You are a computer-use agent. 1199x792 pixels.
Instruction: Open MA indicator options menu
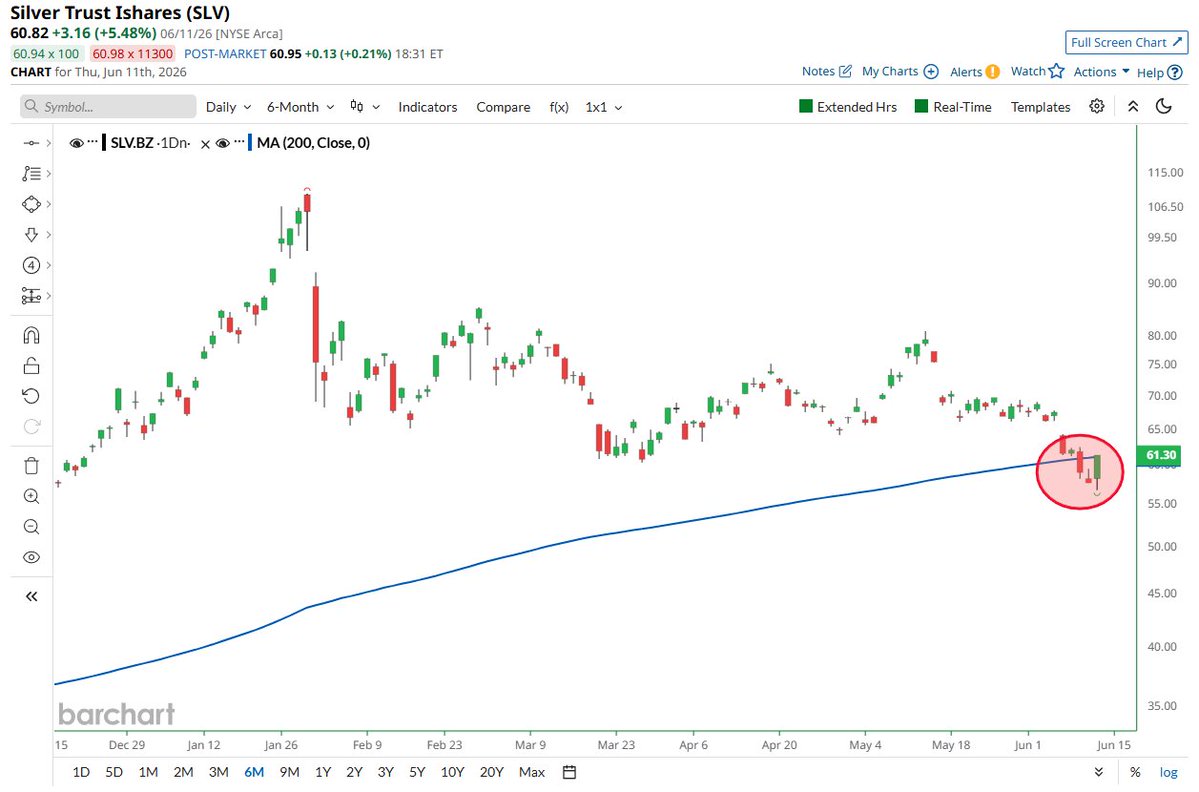pos(239,143)
